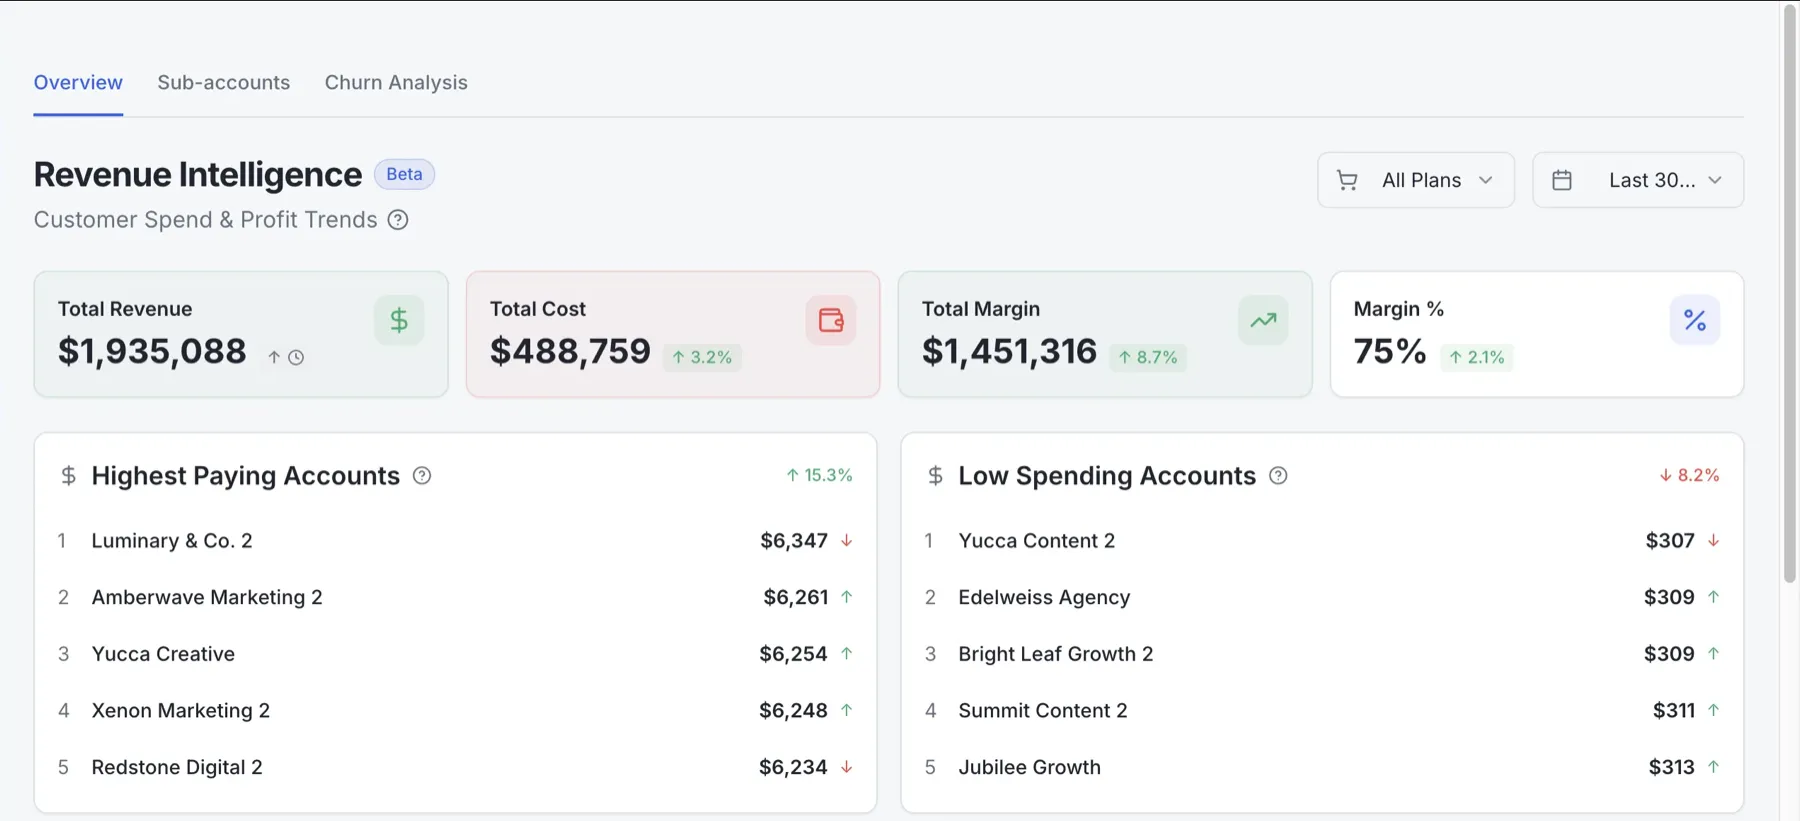Expand the Last 30... date range dropdown

tap(1638, 180)
